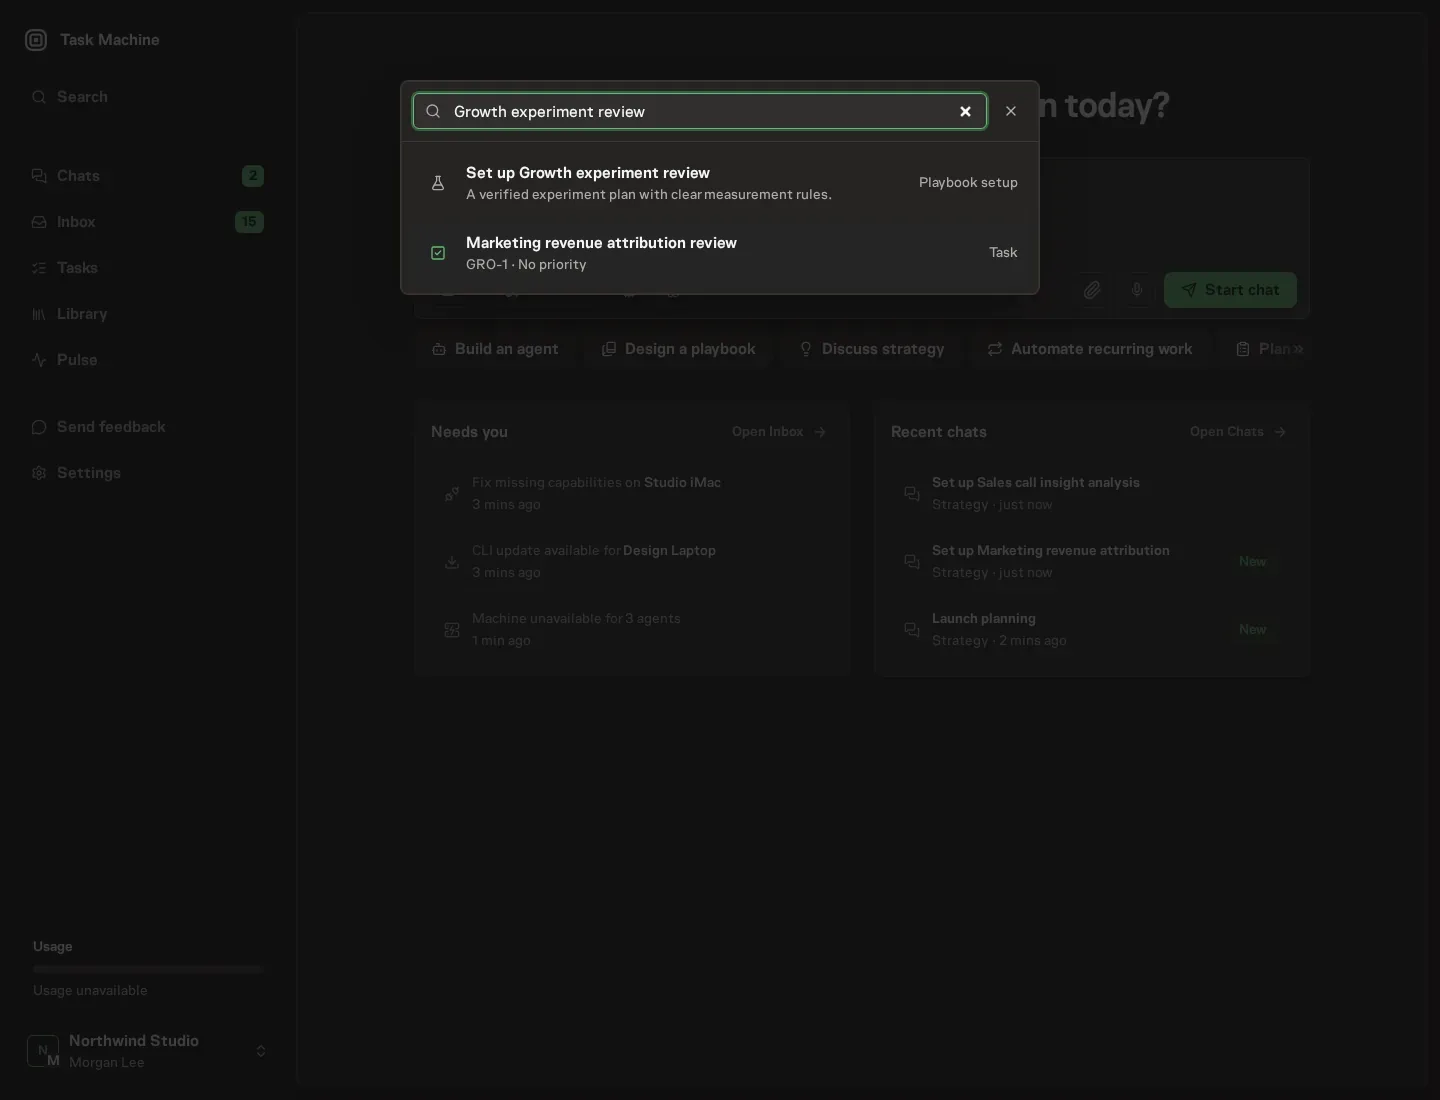Screen dimensions: 1440x1100
Task: Click the magnifier icon in search field
Action: [x=433, y=111]
